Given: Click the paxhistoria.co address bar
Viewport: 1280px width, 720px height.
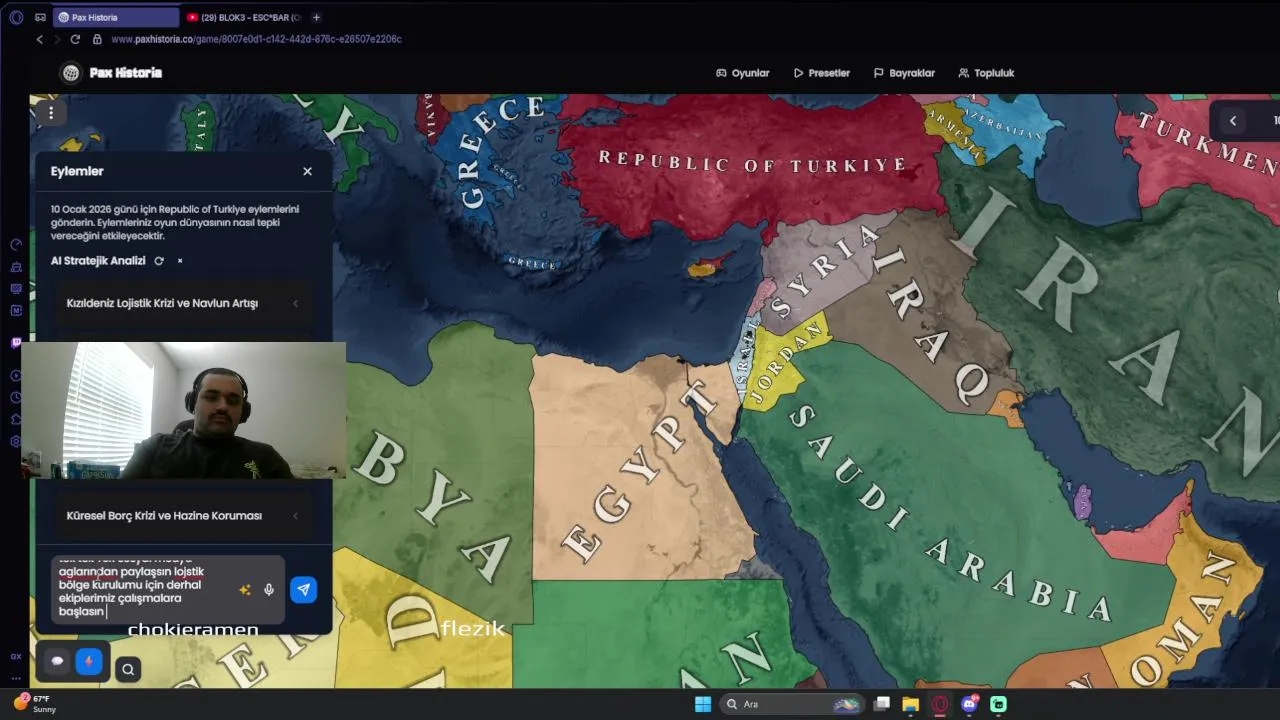Looking at the screenshot, I should click(x=256, y=39).
